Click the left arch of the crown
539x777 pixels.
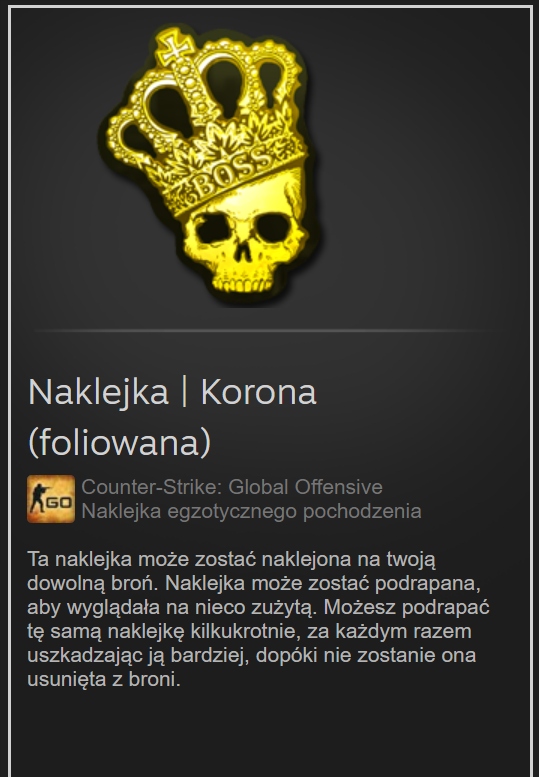[x=130, y=135]
